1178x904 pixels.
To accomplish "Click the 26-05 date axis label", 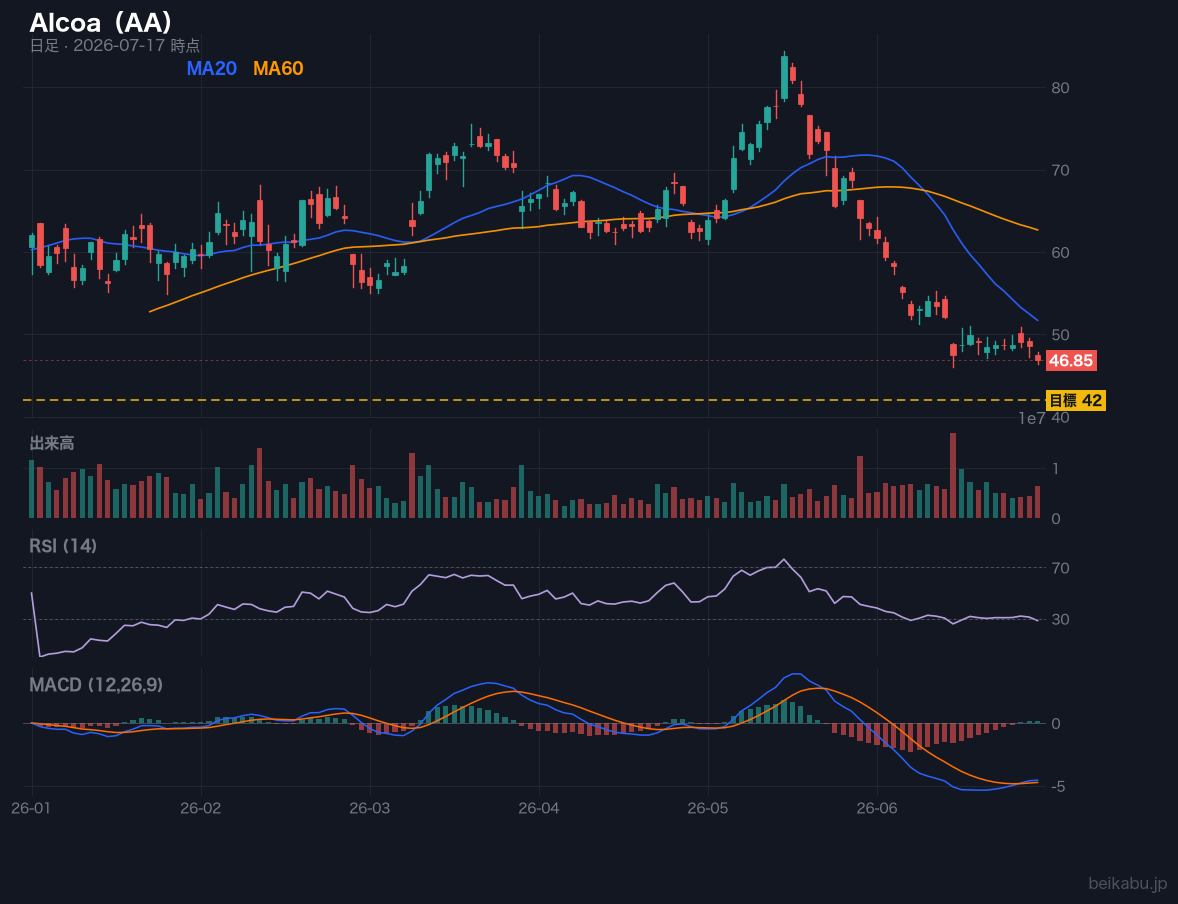I will pyautogui.click(x=708, y=809).
